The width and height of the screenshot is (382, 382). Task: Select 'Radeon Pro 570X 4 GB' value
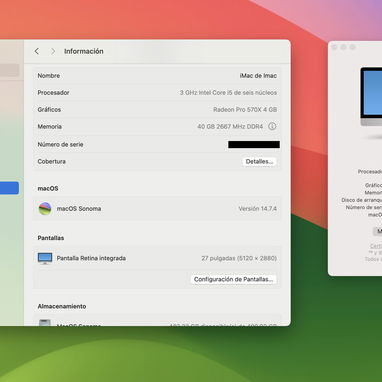point(245,110)
